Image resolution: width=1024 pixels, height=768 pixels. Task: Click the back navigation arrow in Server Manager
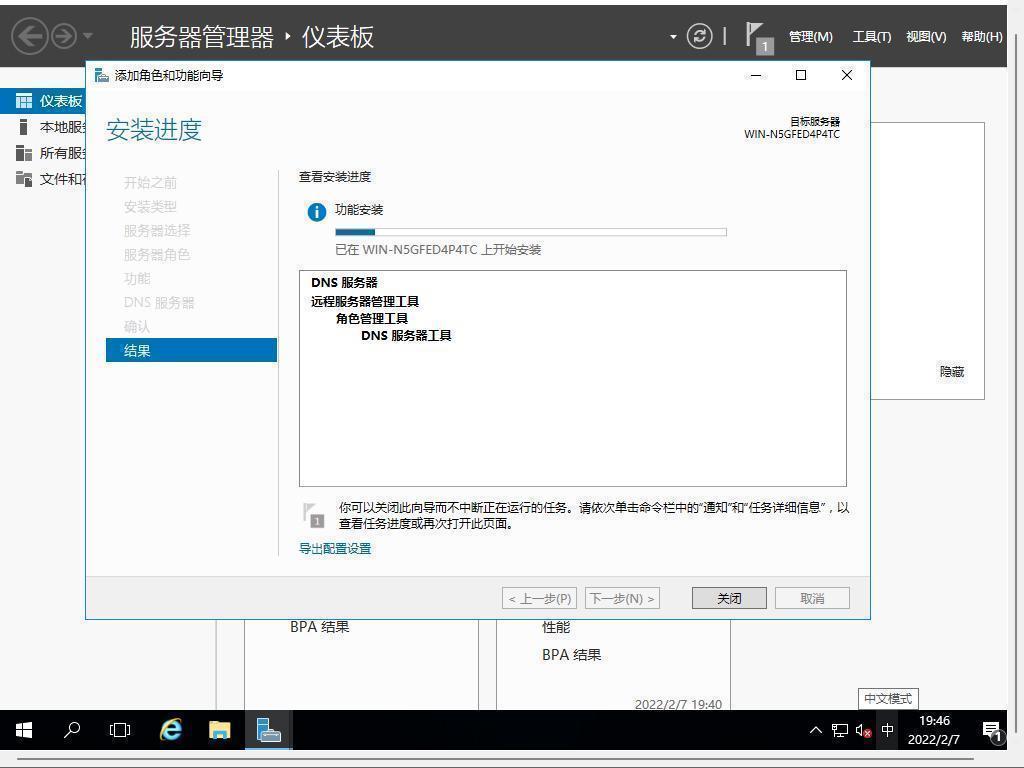(29, 36)
